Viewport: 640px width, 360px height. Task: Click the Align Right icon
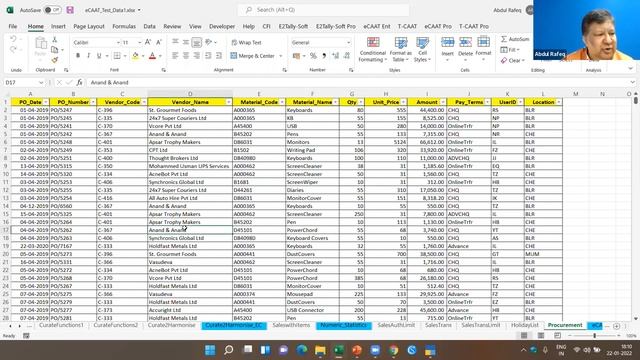coord(196,56)
